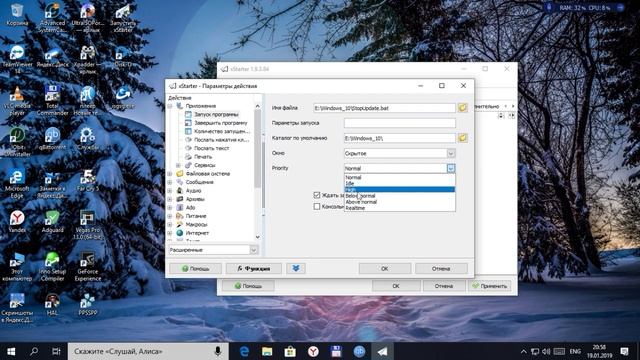Click the Vegas Pro 11.0 desktop icon
This screenshot has height=360, width=640.
(87, 225)
